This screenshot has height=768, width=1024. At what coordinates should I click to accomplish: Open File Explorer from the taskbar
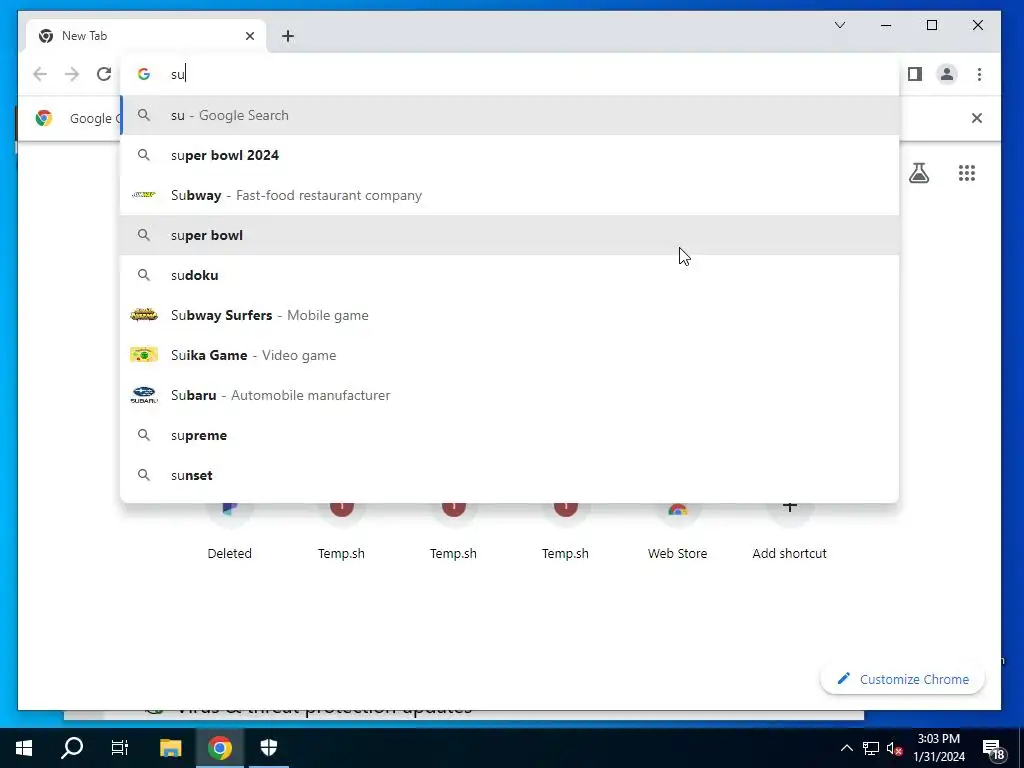pyautogui.click(x=170, y=748)
